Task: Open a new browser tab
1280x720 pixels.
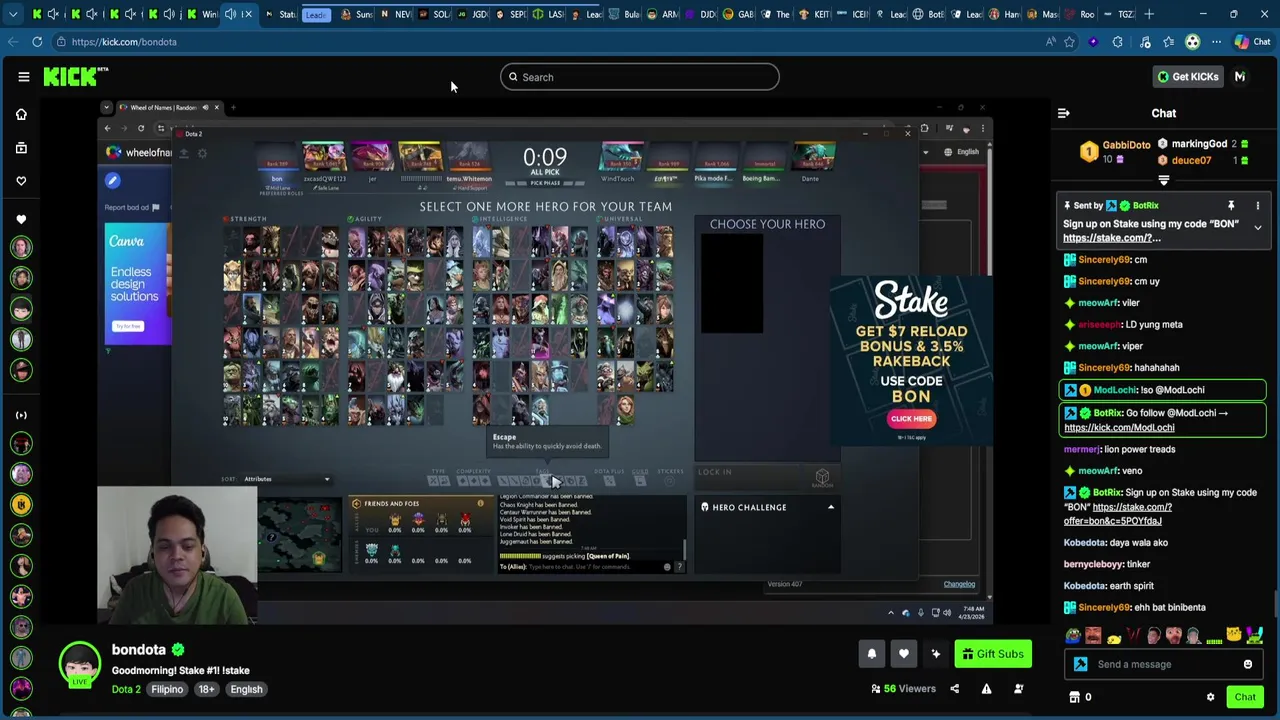Action: [x=1150, y=14]
